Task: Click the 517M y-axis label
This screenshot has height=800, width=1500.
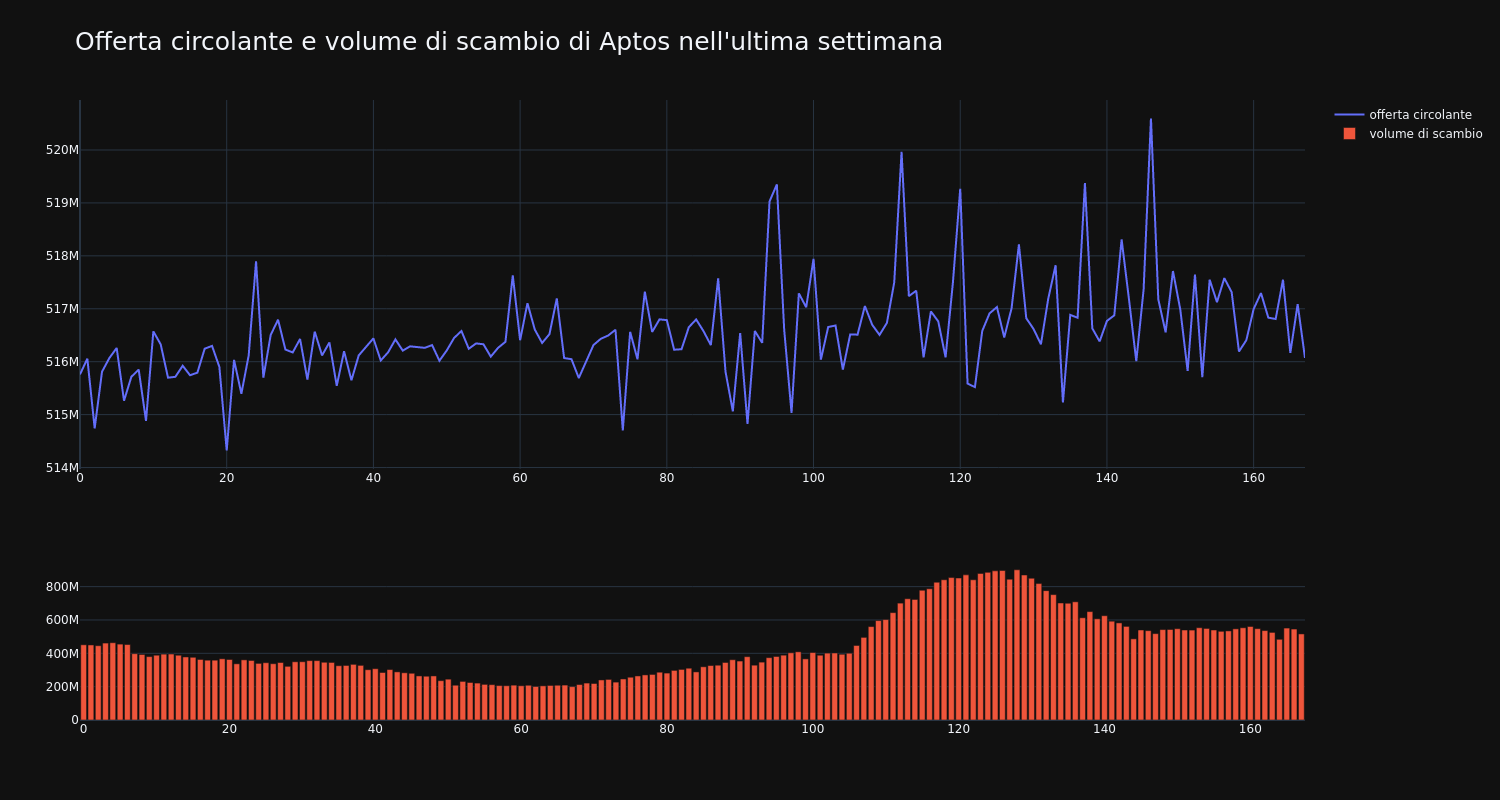Action: point(61,309)
